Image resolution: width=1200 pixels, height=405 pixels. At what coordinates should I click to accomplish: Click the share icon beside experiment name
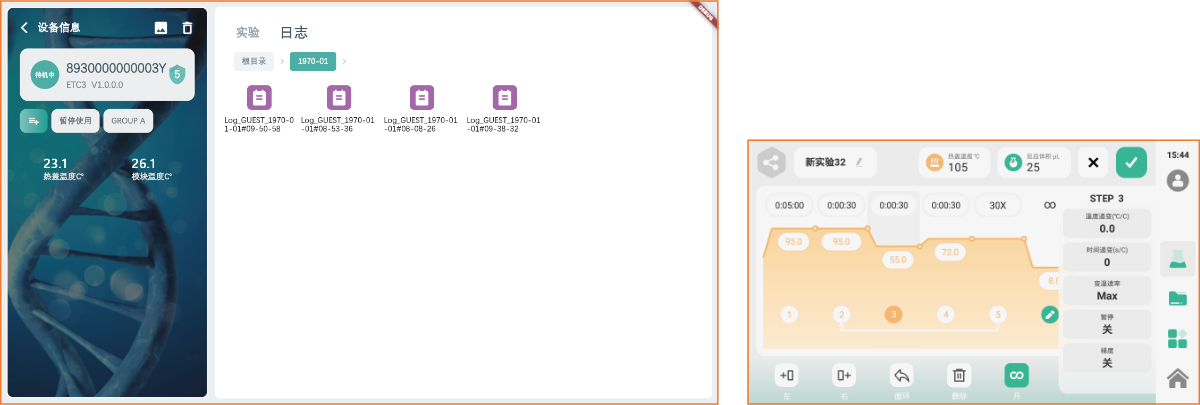point(770,162)
